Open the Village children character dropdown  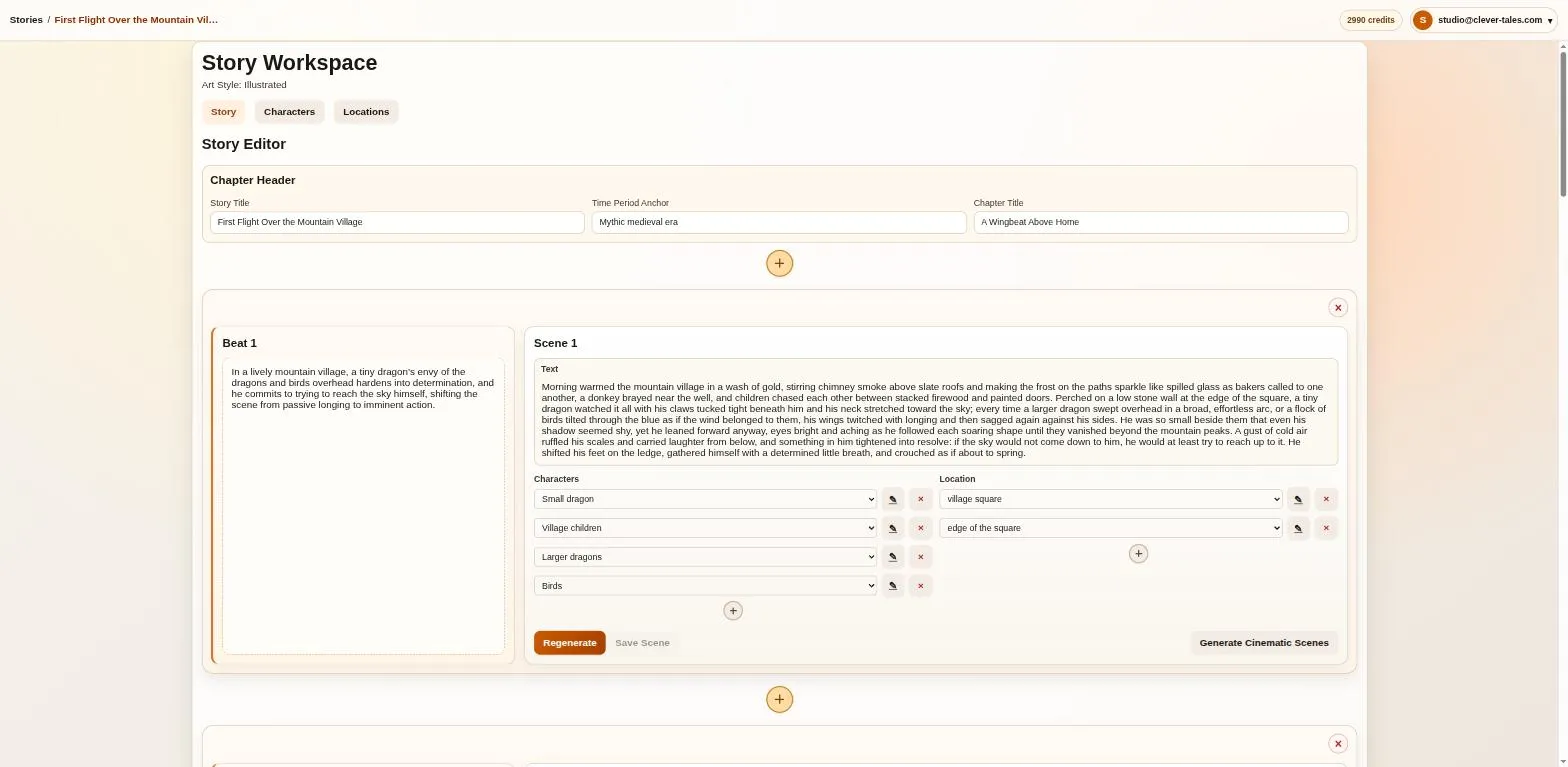[705, 528]
